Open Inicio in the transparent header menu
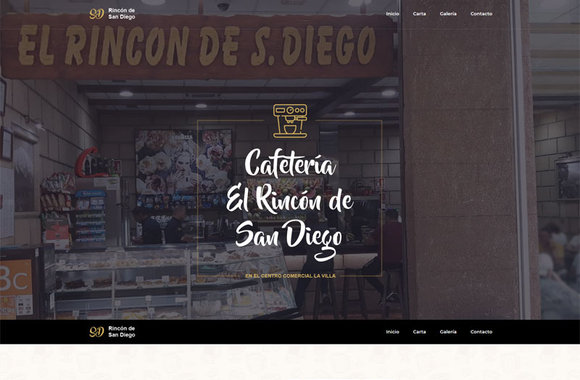Viewport: 580px width, 380px height. pos(392,14)
